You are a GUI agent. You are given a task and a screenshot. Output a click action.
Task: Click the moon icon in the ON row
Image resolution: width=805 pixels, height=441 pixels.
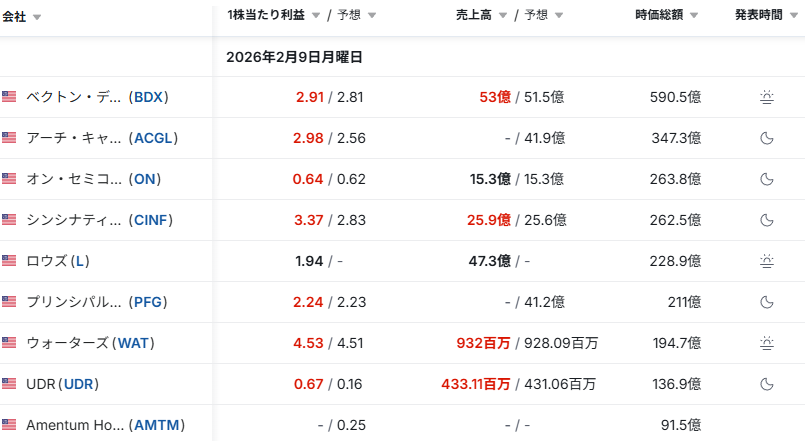767,179
